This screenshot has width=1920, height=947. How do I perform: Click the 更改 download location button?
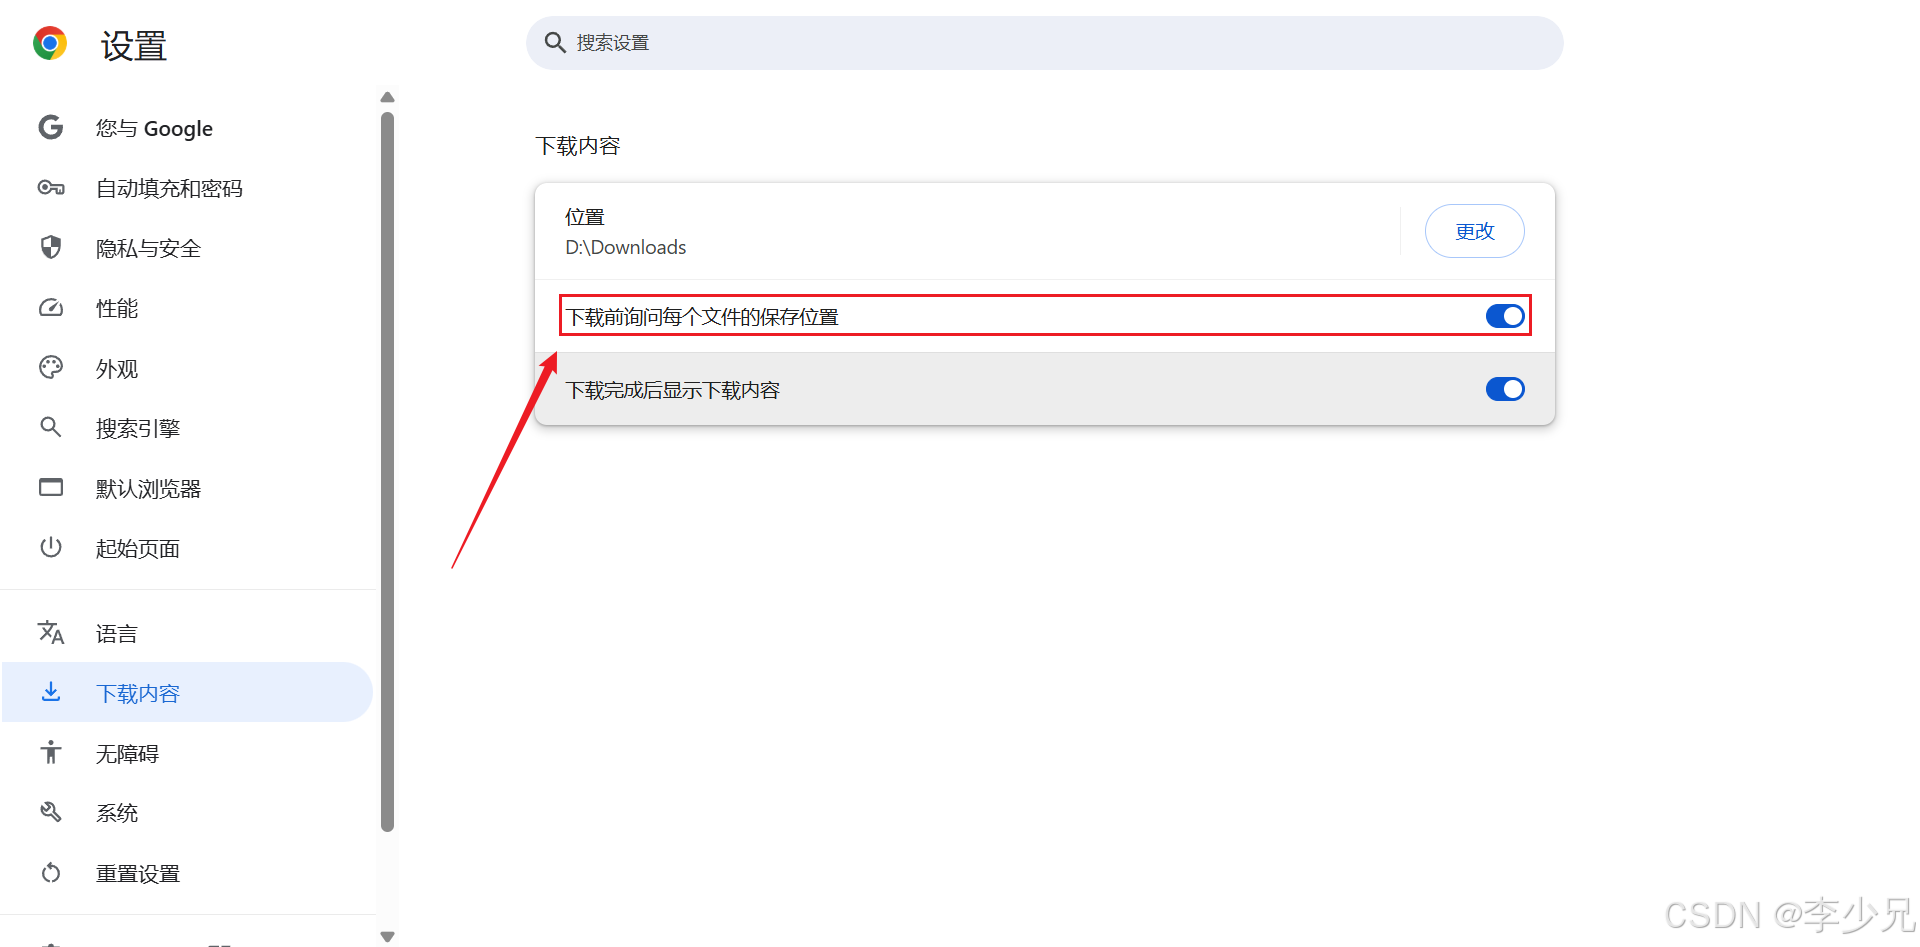tap(1474, 231)
